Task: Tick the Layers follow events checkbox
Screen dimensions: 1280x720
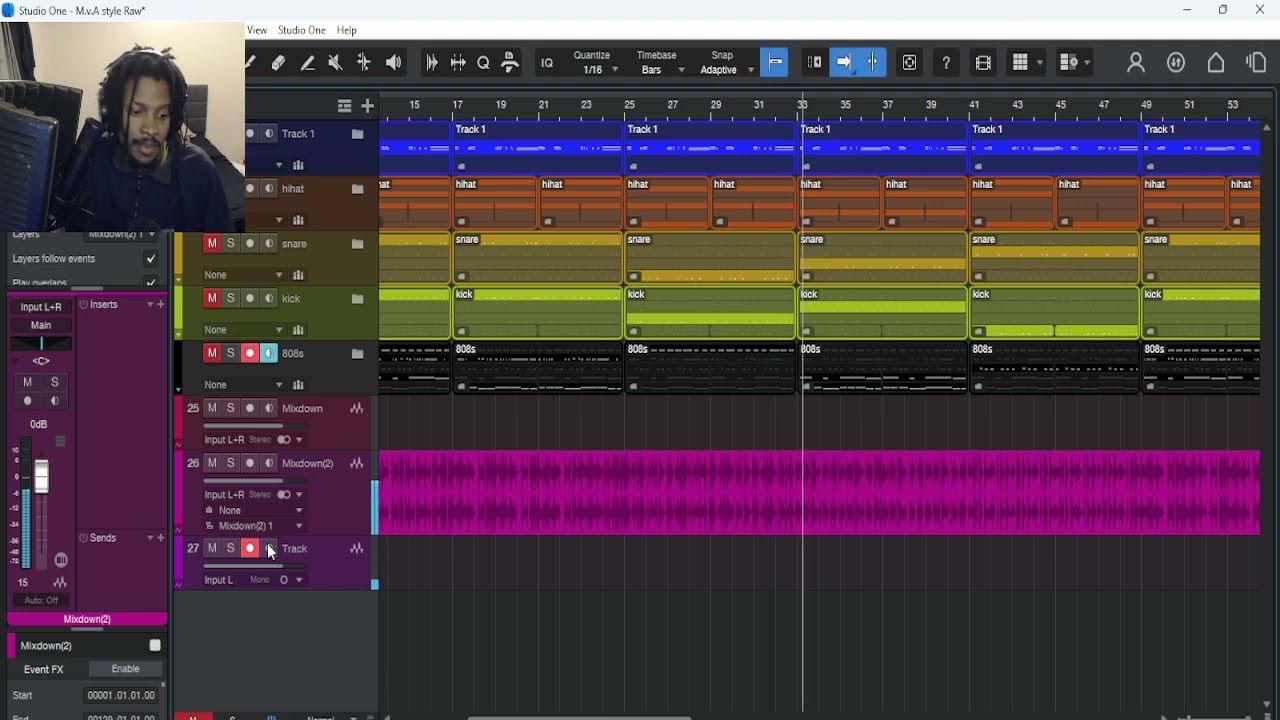Action: click(x=151, y=259)
